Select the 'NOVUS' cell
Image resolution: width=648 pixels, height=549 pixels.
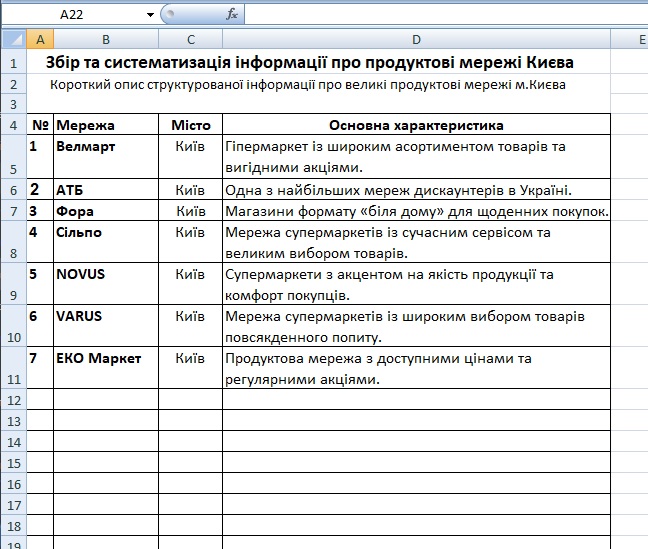(x=106, y=284)
